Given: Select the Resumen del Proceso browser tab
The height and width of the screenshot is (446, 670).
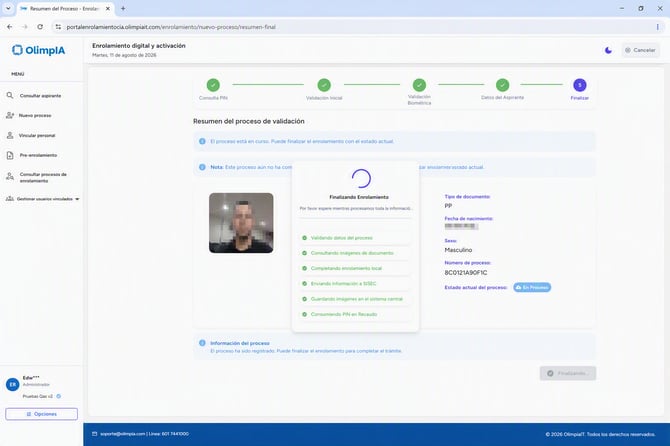Looking at the screenshot, I should pos(65,9).
